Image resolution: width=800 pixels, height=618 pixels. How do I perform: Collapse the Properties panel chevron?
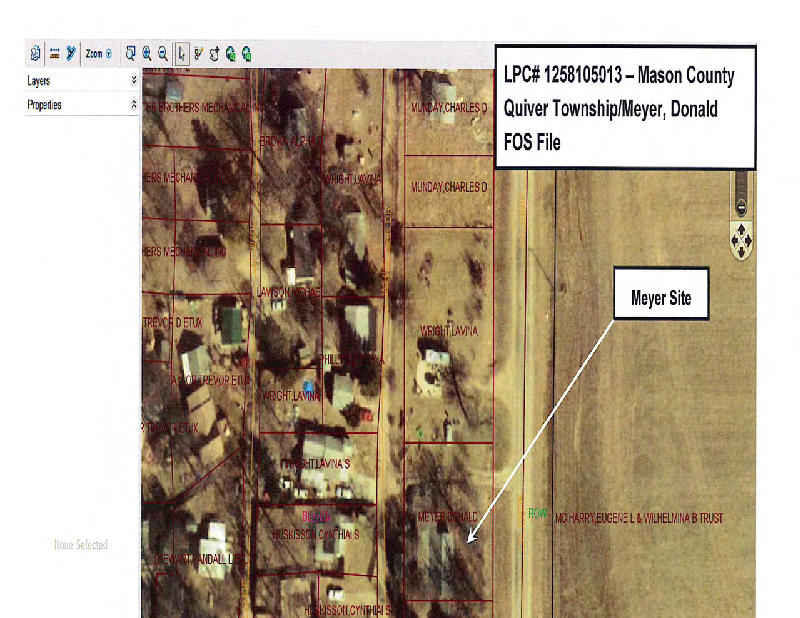133,104
